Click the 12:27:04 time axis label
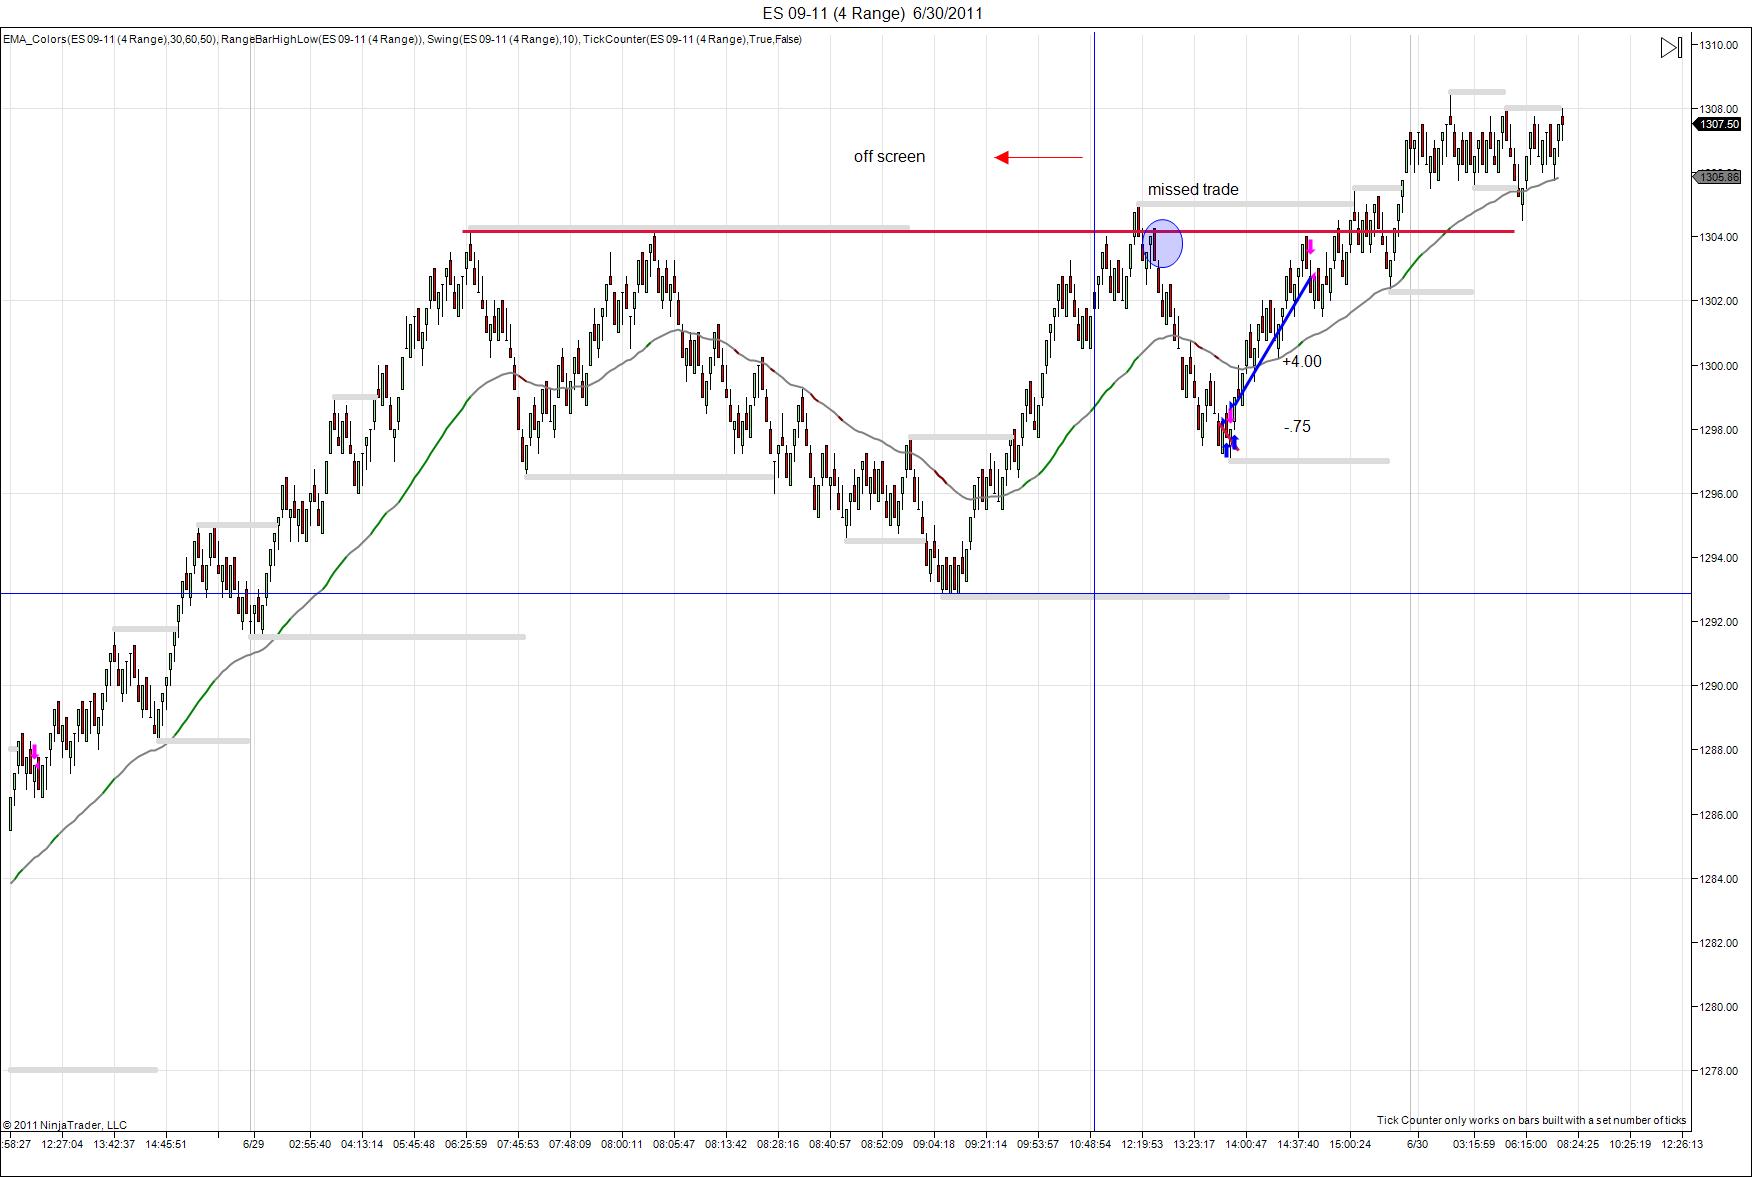The image size is (1752, 1177). (62, 1144)
